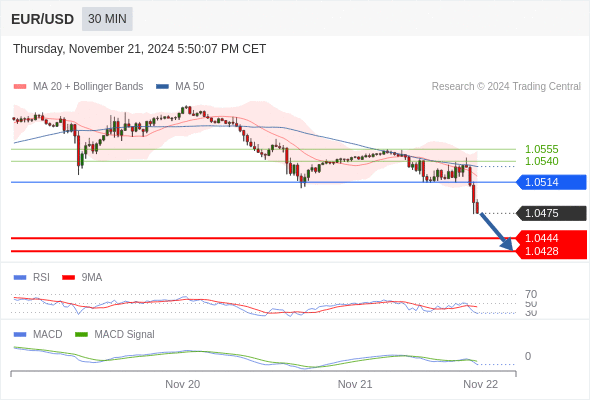Click the 1.0540 resistance level label
The width and height of the screenshot is (590, 400).
click(x=541, y=161)
